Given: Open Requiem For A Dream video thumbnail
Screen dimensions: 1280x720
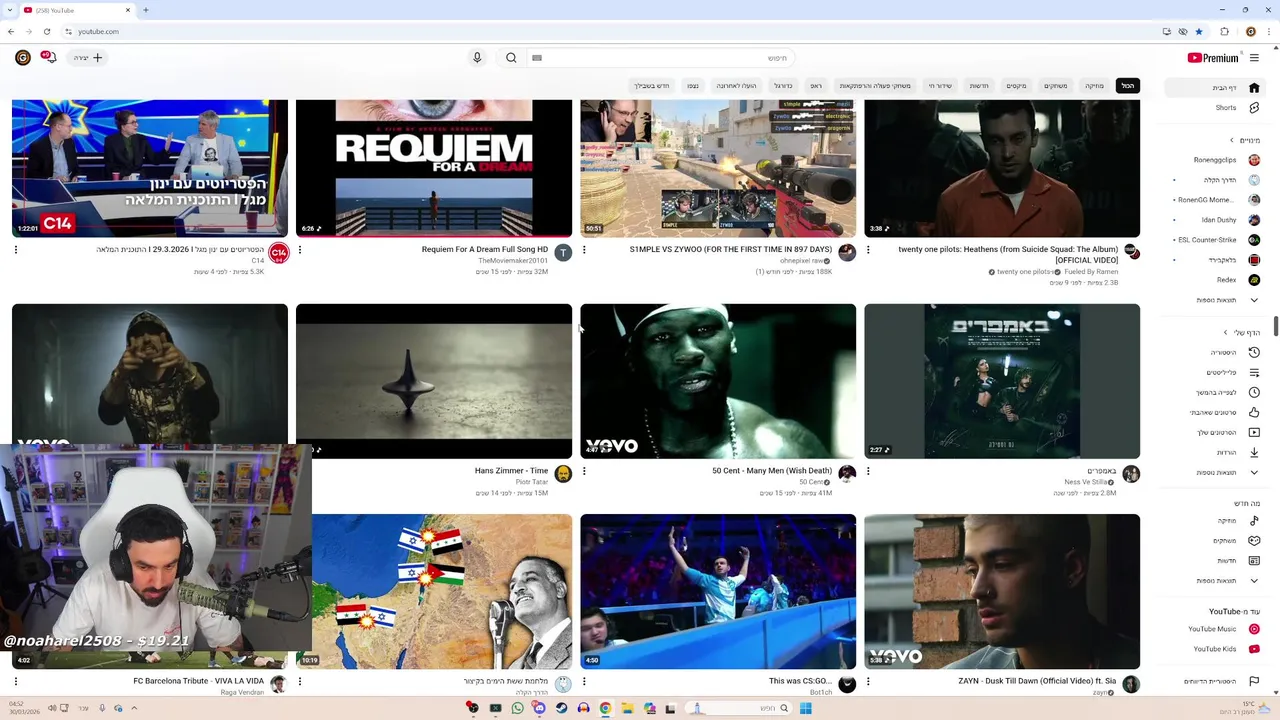Looking at the screenshot, I should click(x=434, y=168).
